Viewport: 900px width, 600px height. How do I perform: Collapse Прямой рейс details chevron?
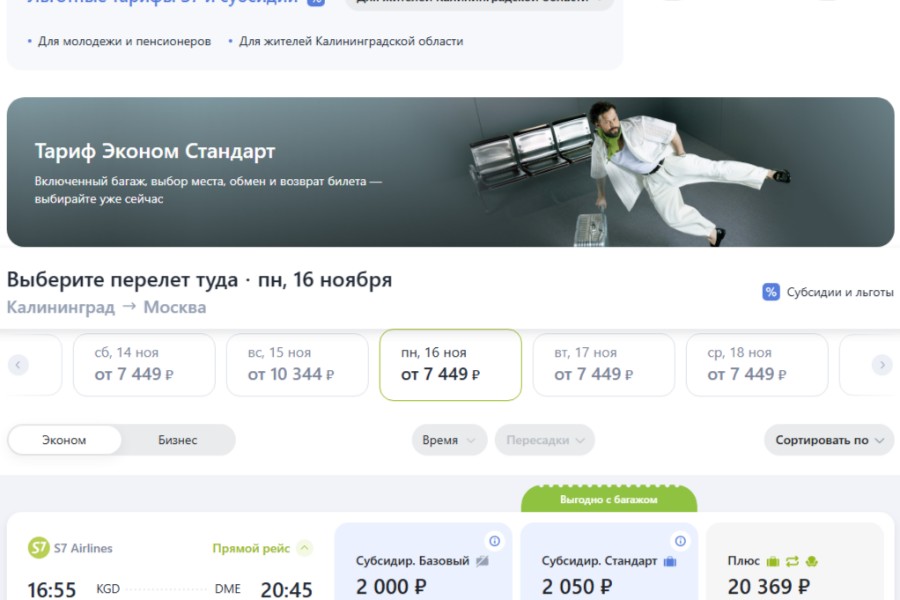tap(304, 548)
